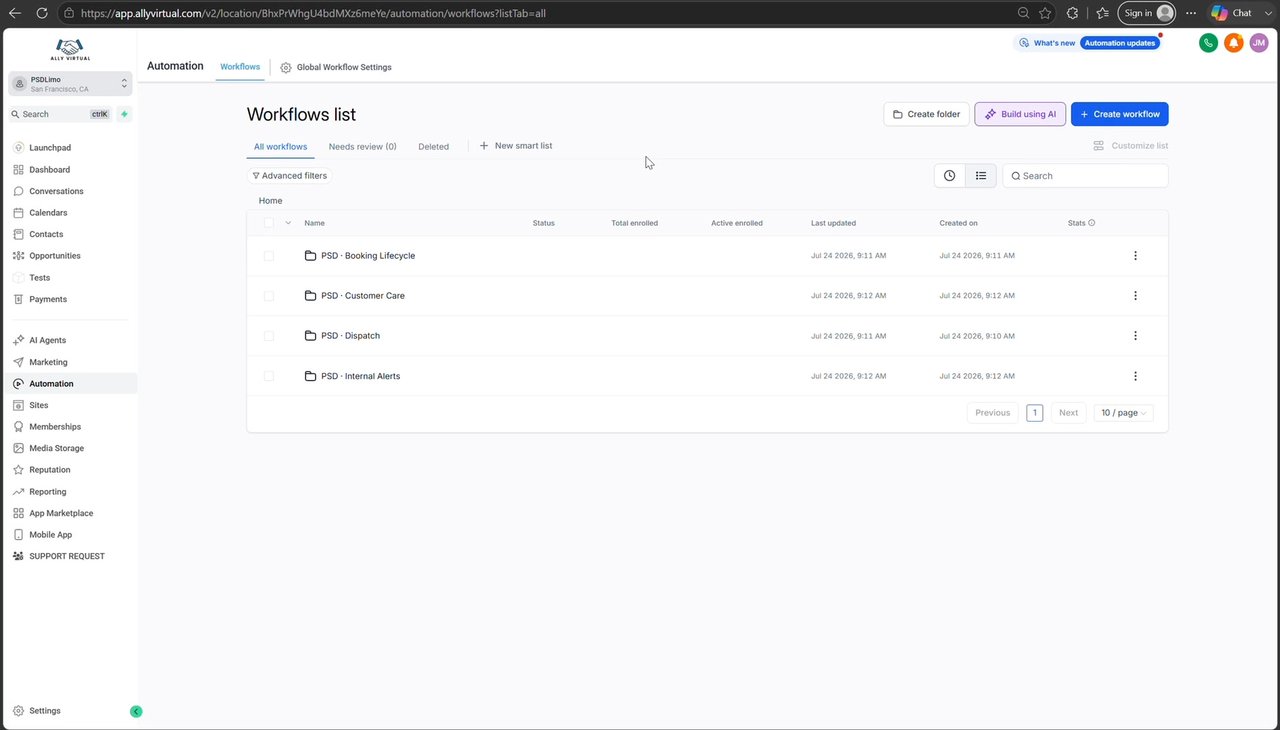Check PSD · Dispatch row checkbox
This screenshot has height=730, width=1280.
269,336
